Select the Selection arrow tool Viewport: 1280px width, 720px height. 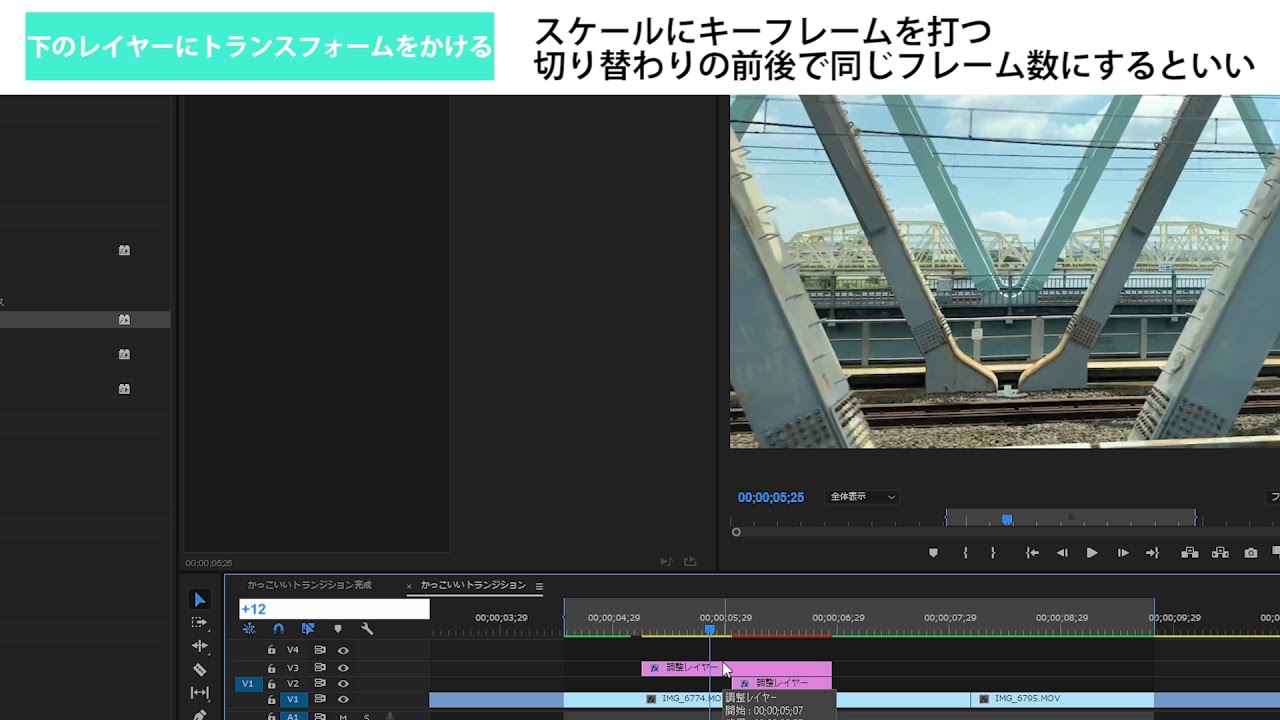[x=200, y=599]
